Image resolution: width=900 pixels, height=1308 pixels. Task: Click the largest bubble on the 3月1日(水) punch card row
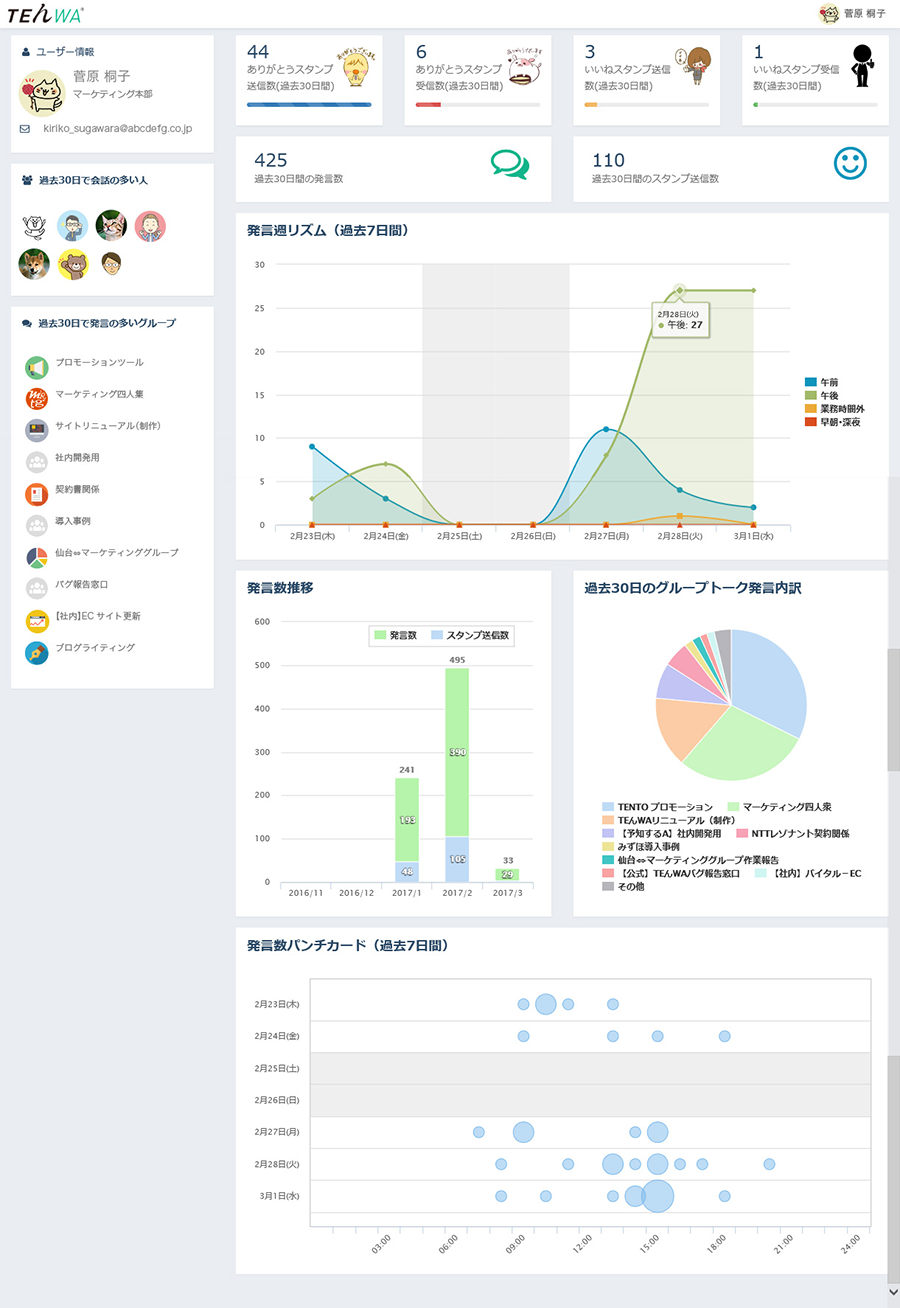(x=657, y=1196)
